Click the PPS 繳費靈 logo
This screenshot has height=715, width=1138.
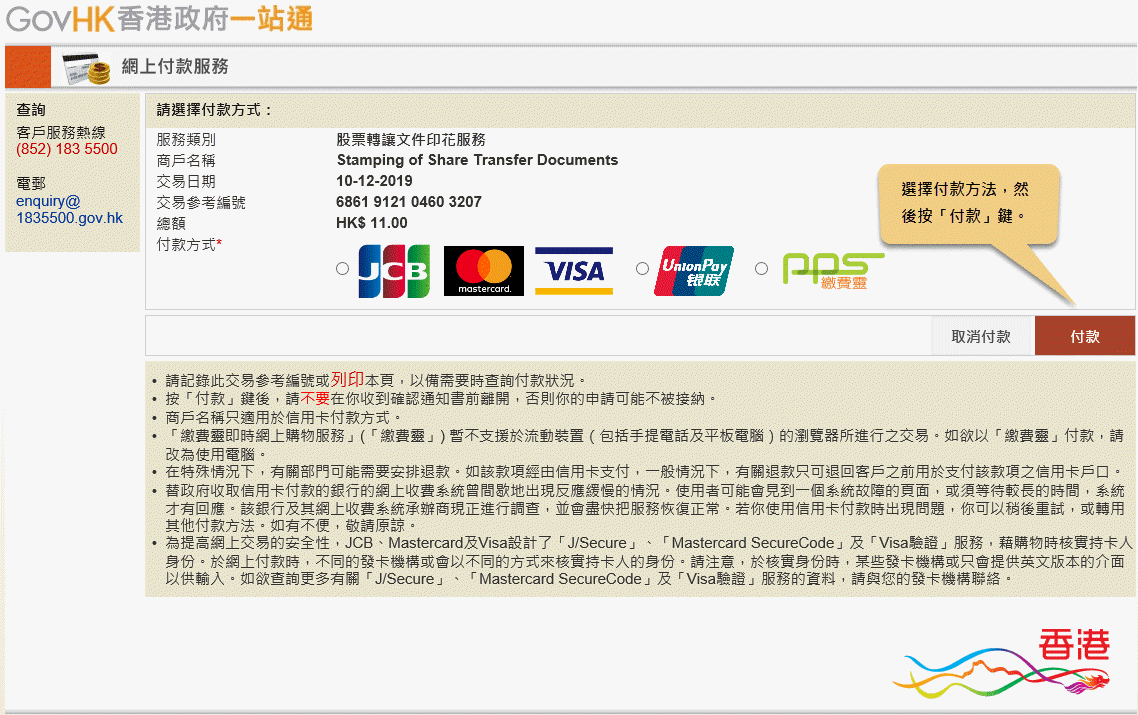pyautogui.click(x=833, y=271)
